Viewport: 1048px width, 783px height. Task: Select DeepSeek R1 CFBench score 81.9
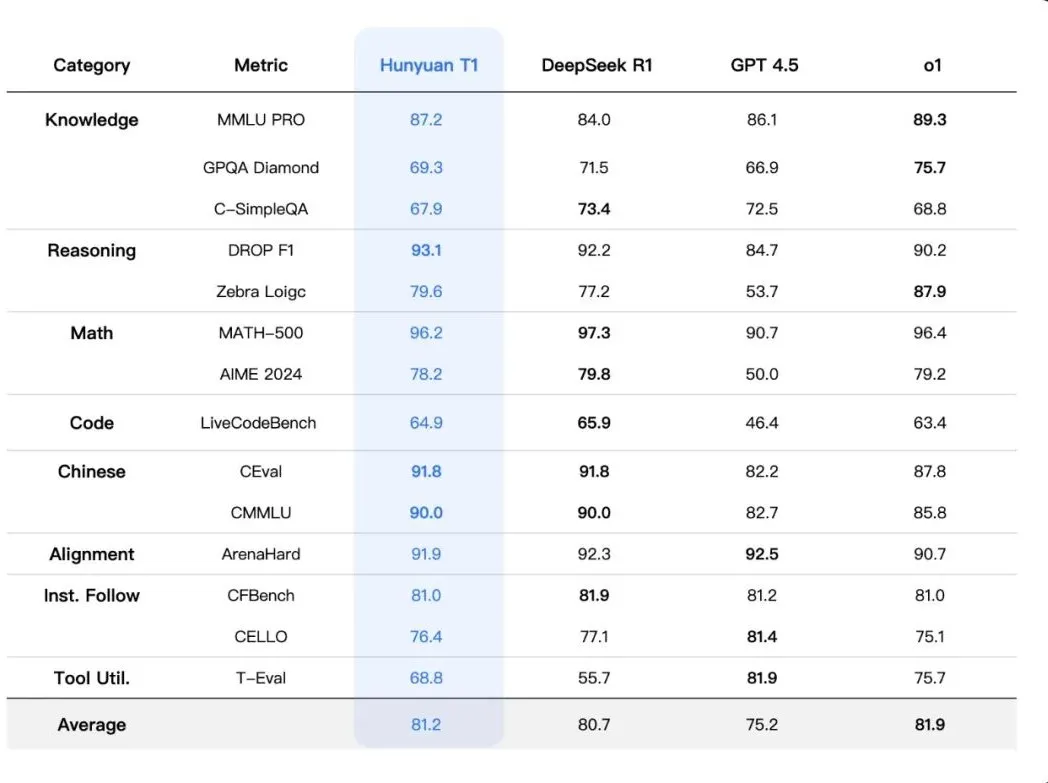coord(594,596)
